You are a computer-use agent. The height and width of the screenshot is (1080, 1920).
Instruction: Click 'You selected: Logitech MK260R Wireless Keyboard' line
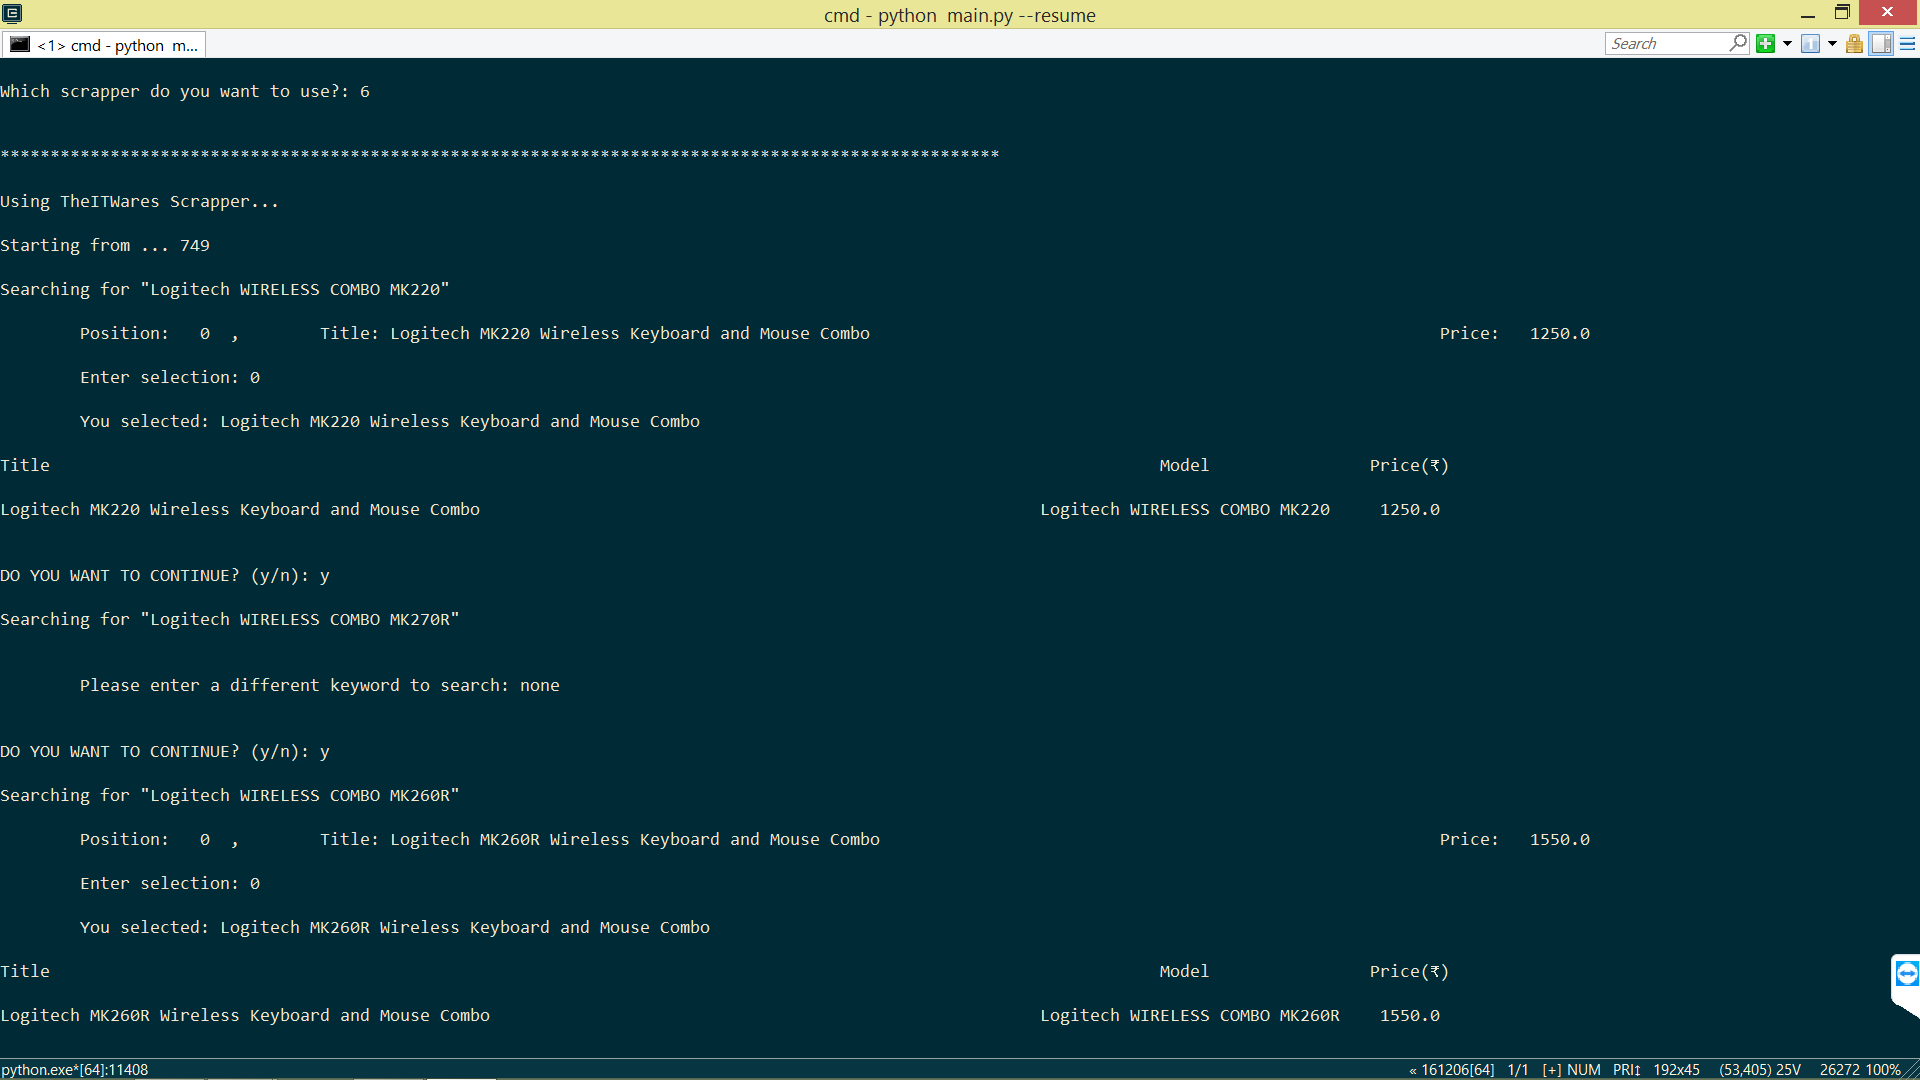(x=395, y=927)
